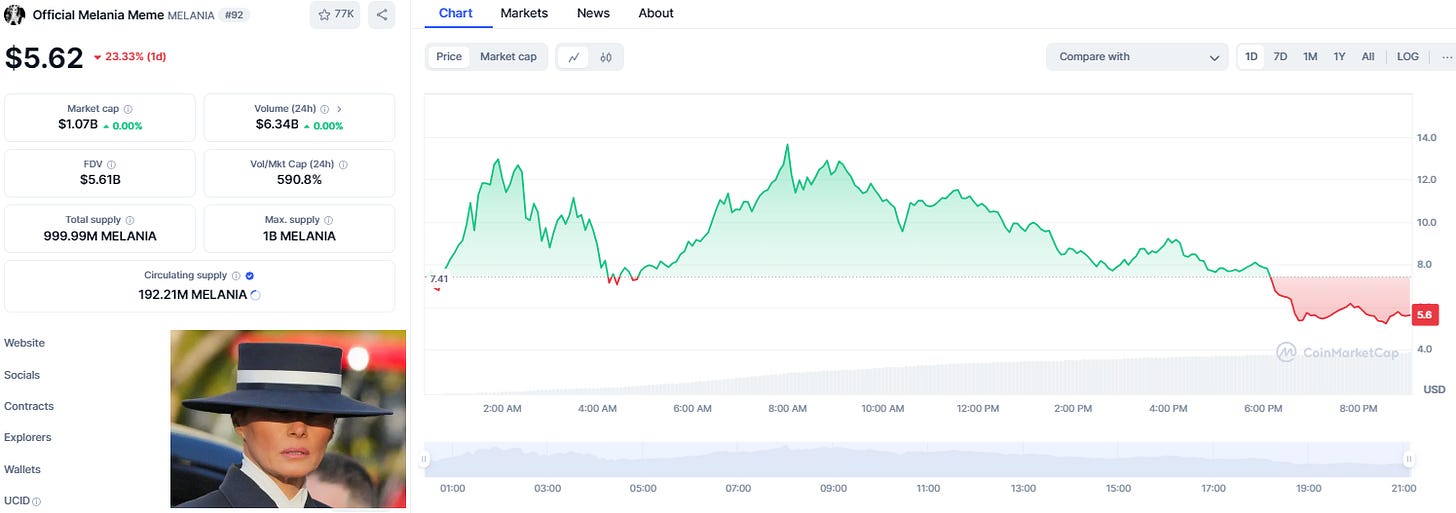
Task: Select the 7D time range
Action: click(x=1280, y=57)
